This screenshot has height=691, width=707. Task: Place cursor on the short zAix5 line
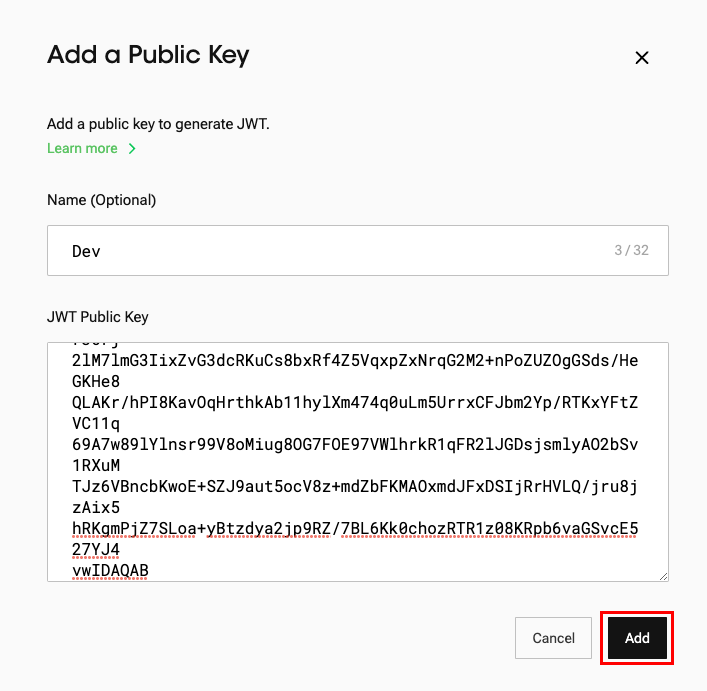tap(96, 507)
